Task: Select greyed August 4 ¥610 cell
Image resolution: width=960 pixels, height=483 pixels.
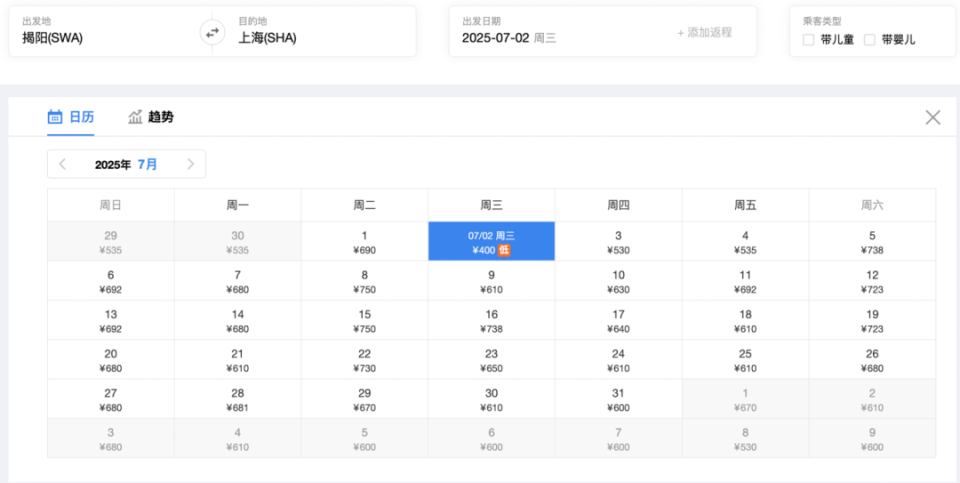Action: click(238, 438)
